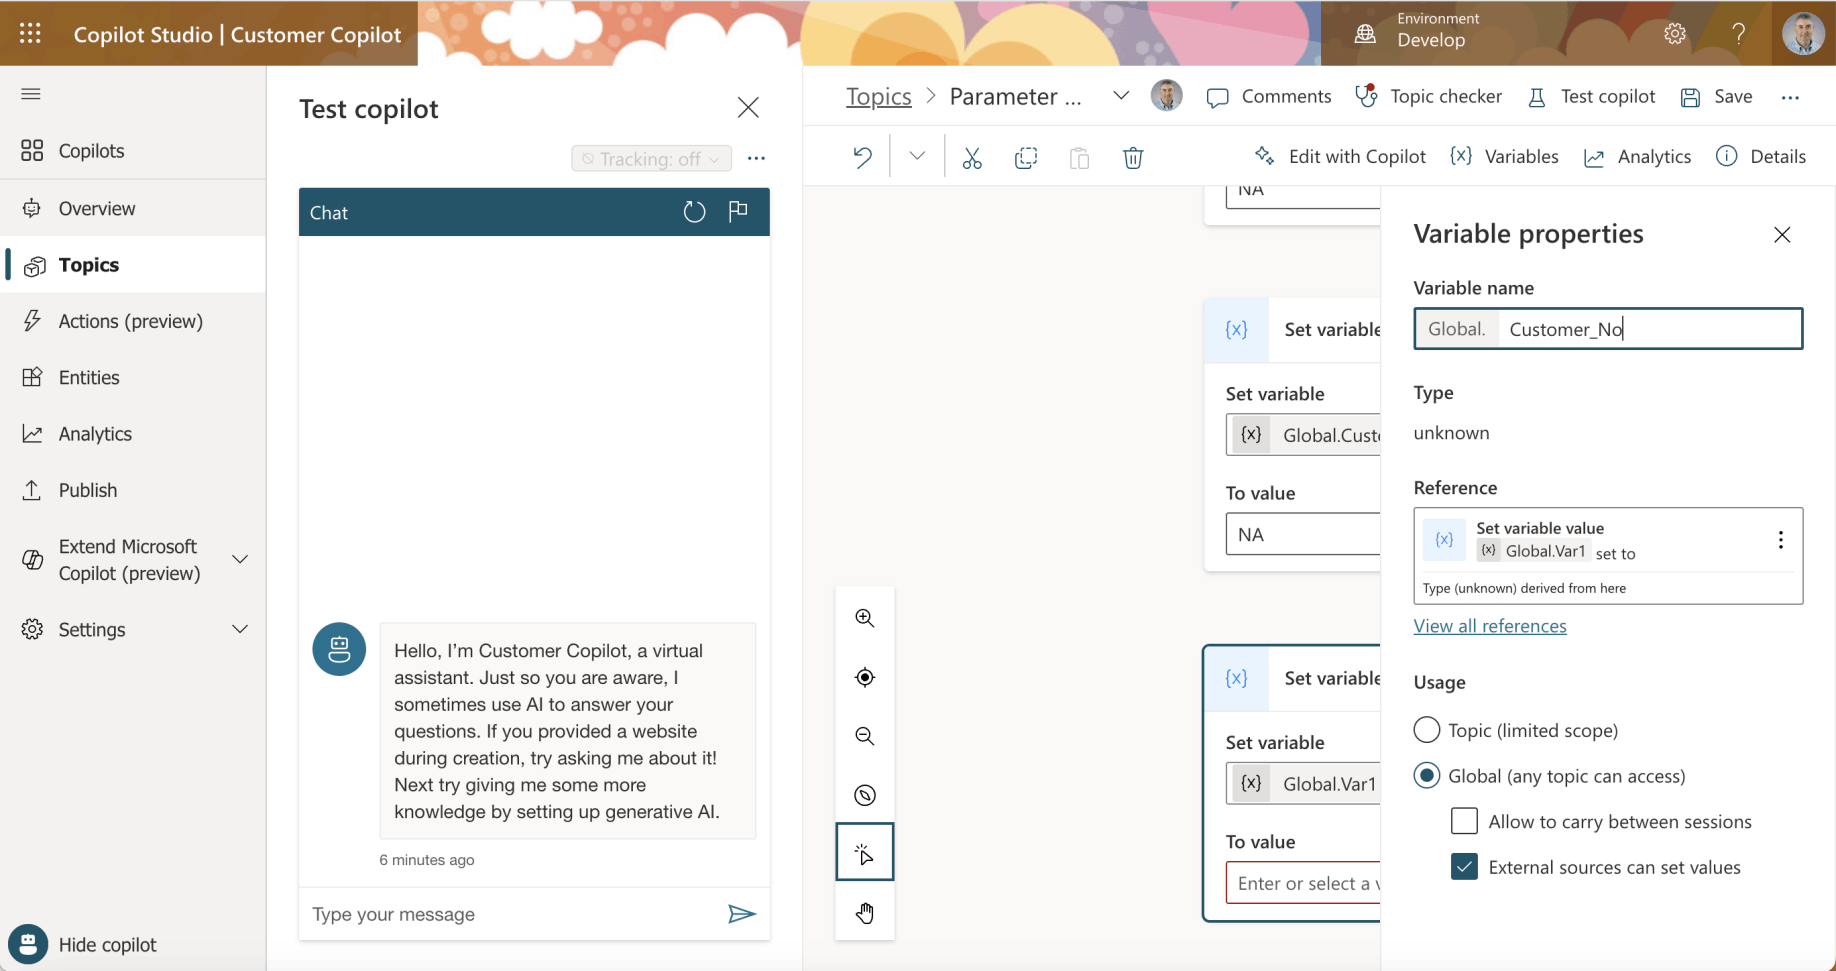Select the pointer selection tool
The width and height of the screenshot is (1836, 971).
click(865, 853)
